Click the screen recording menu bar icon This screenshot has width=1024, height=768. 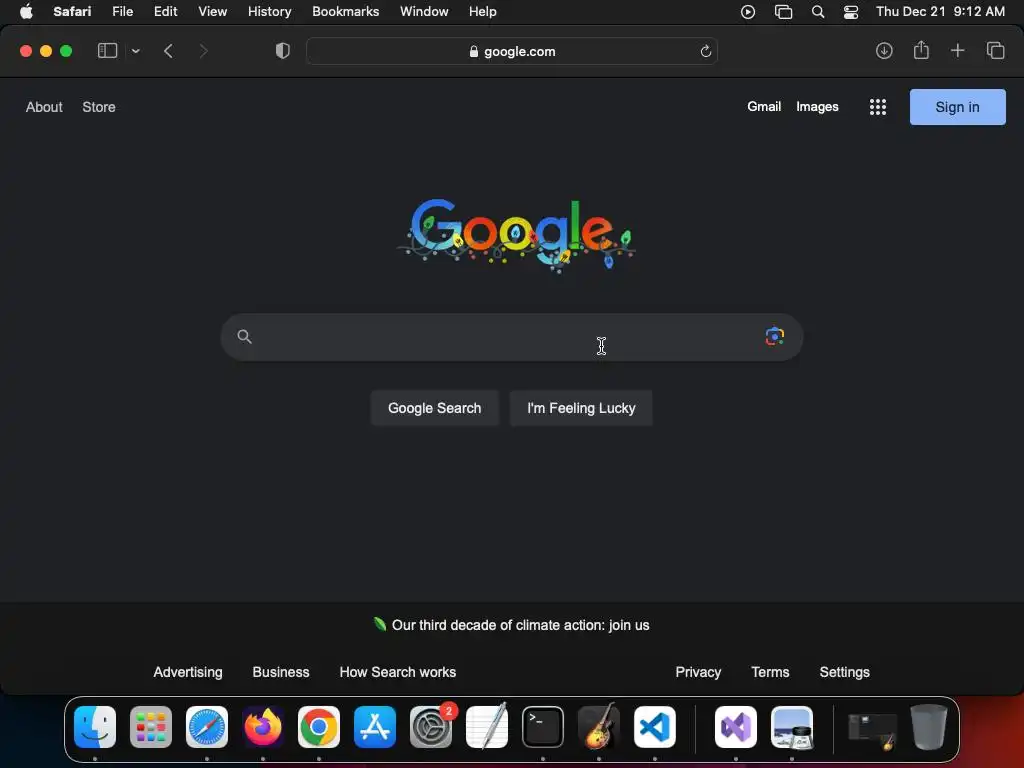coord(748,12)
